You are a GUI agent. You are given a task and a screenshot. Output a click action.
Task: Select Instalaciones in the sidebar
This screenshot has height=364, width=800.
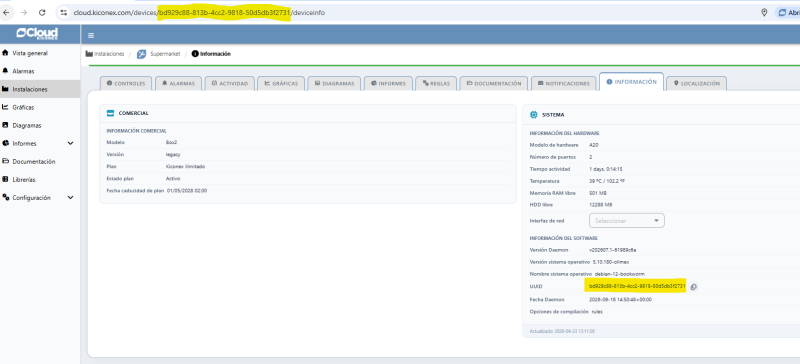[40, 89]
